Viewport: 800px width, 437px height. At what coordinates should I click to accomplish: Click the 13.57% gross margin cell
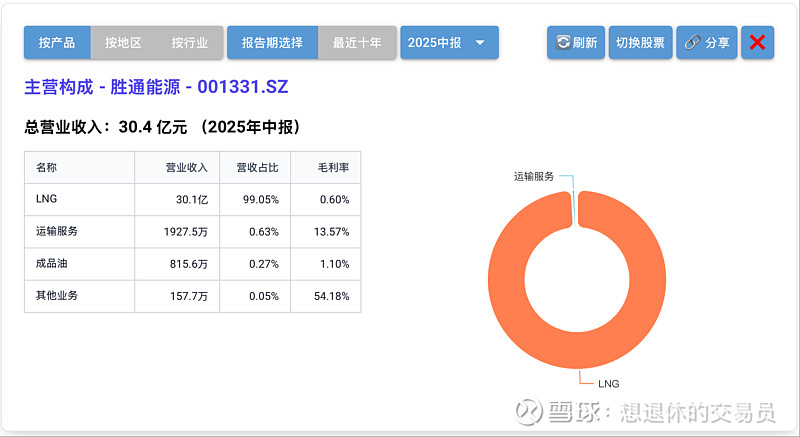tap(326, 232)
